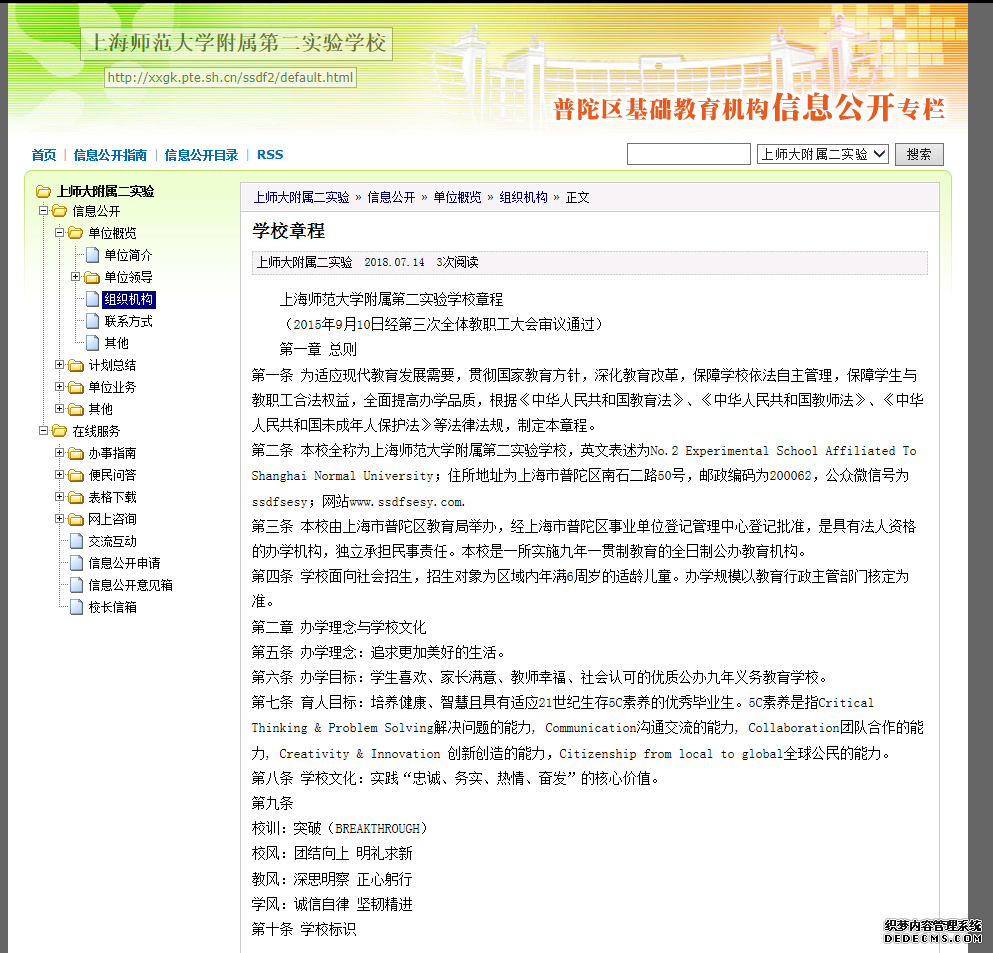Collapse the 在线服务 tree node

(43, 431)
